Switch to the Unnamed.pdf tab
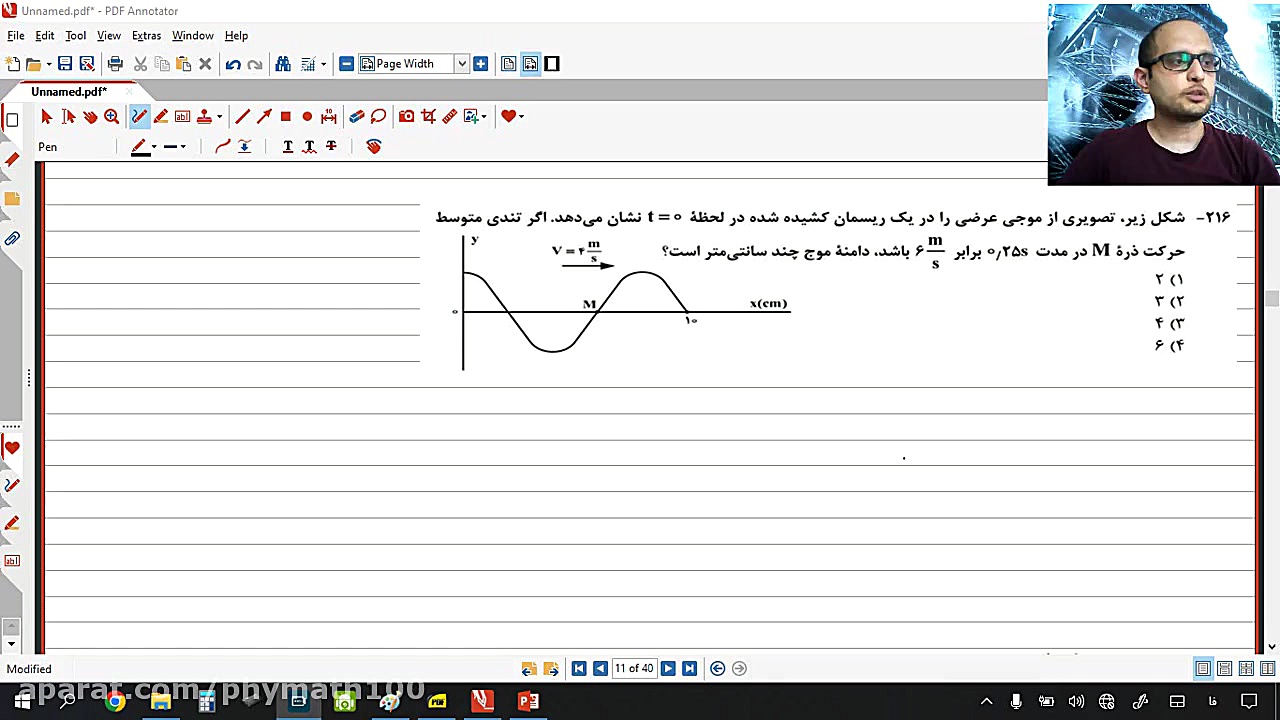Screen dimensions: 1280x720 click(x=69, y=92)
